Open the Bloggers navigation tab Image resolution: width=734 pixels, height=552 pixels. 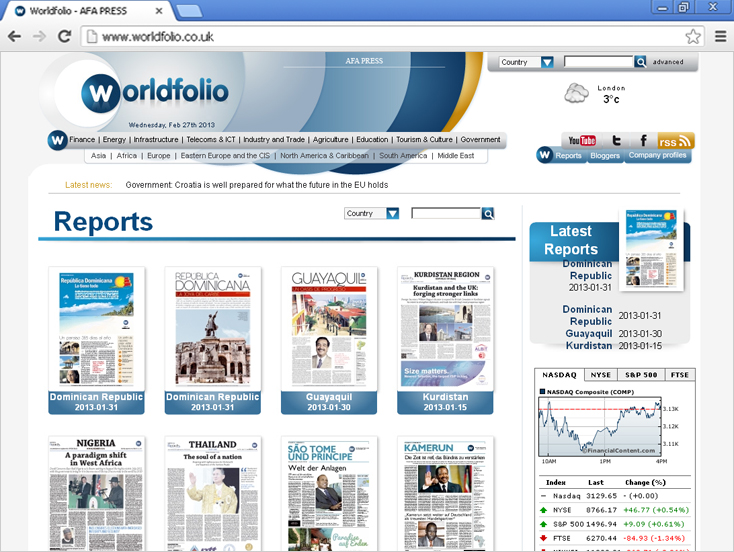(605, 155)
